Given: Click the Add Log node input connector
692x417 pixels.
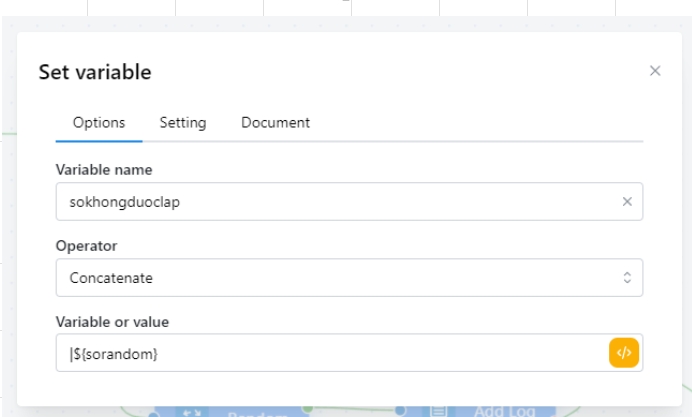Looking at the screenshot, I should [x=400, y=409].
